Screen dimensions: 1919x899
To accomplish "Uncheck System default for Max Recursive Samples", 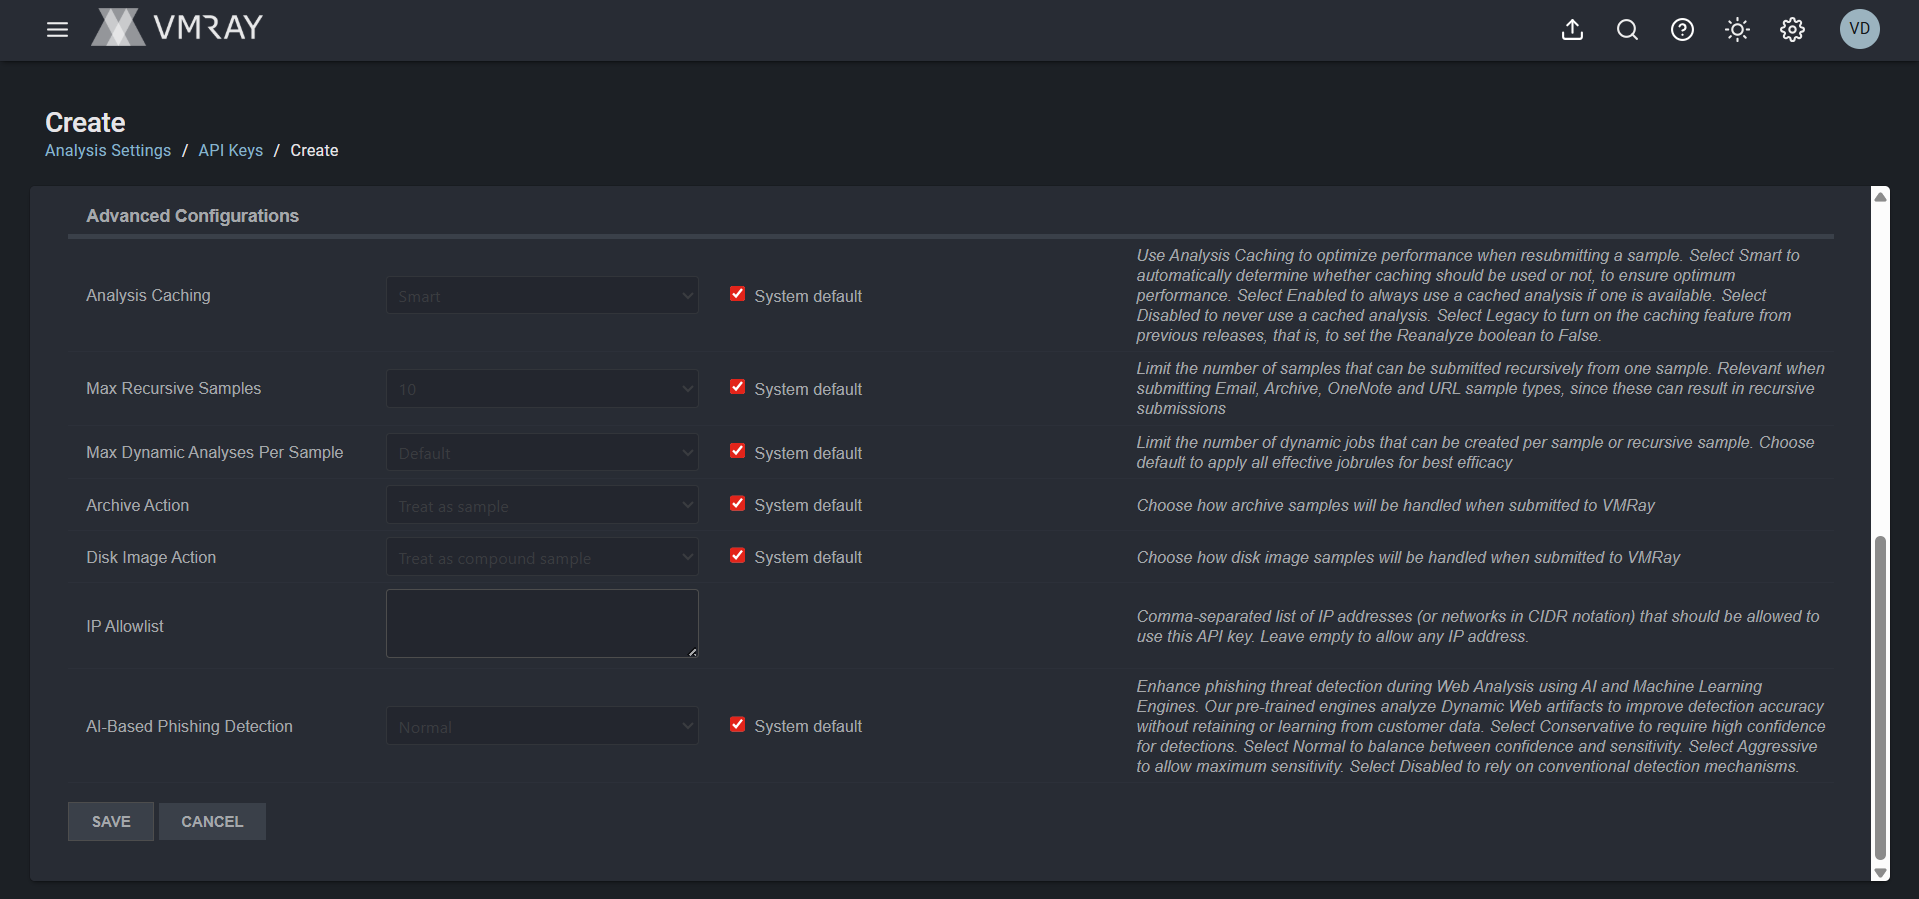I will [737, 387].
